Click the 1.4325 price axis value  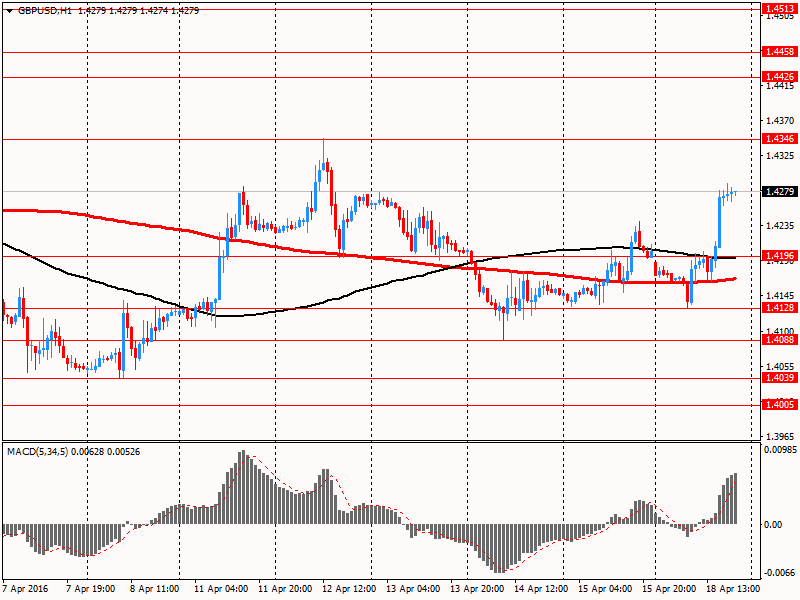pyautogui.click(x=781, y=156)
